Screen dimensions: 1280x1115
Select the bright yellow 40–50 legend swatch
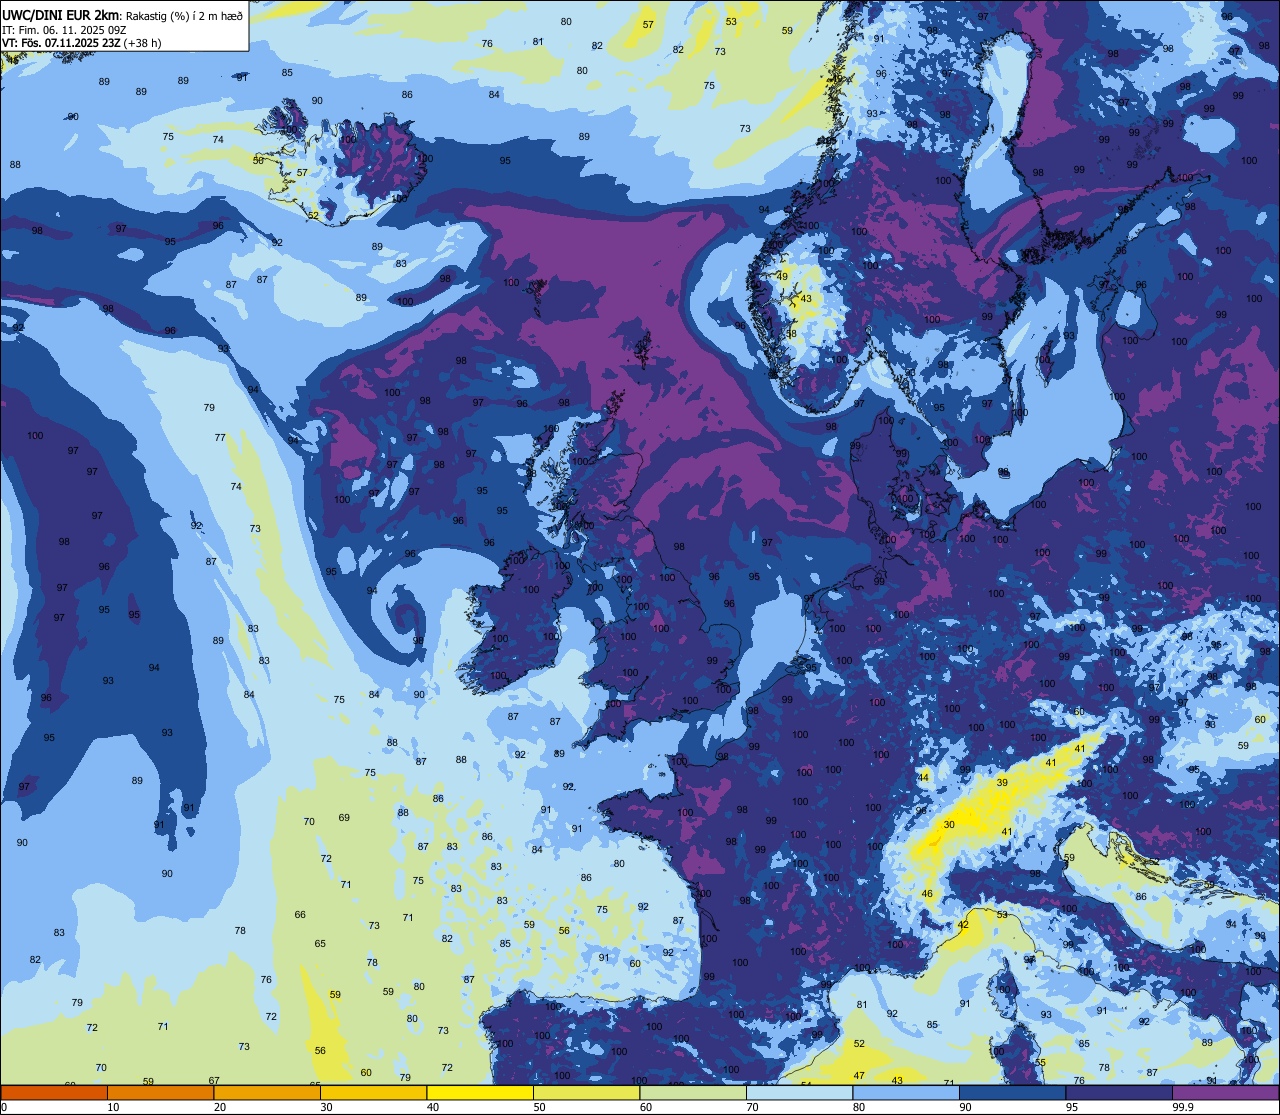click(480, 1092)
